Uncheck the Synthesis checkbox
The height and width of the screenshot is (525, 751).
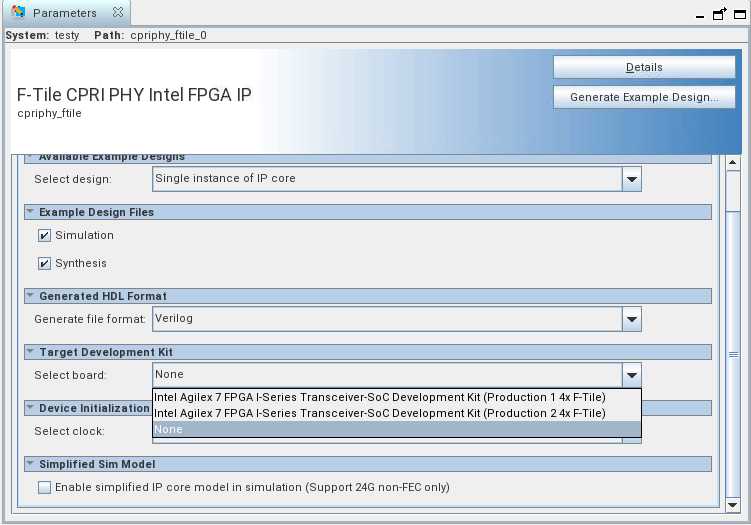45,263
